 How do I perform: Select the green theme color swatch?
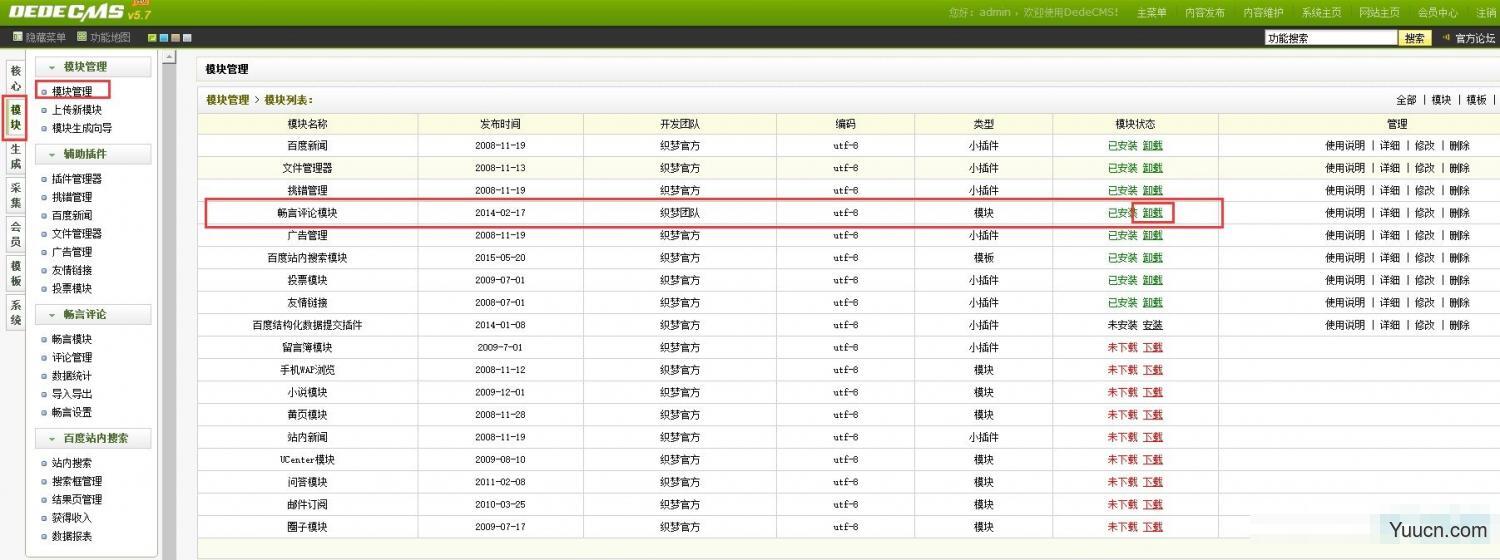(152, 38)
